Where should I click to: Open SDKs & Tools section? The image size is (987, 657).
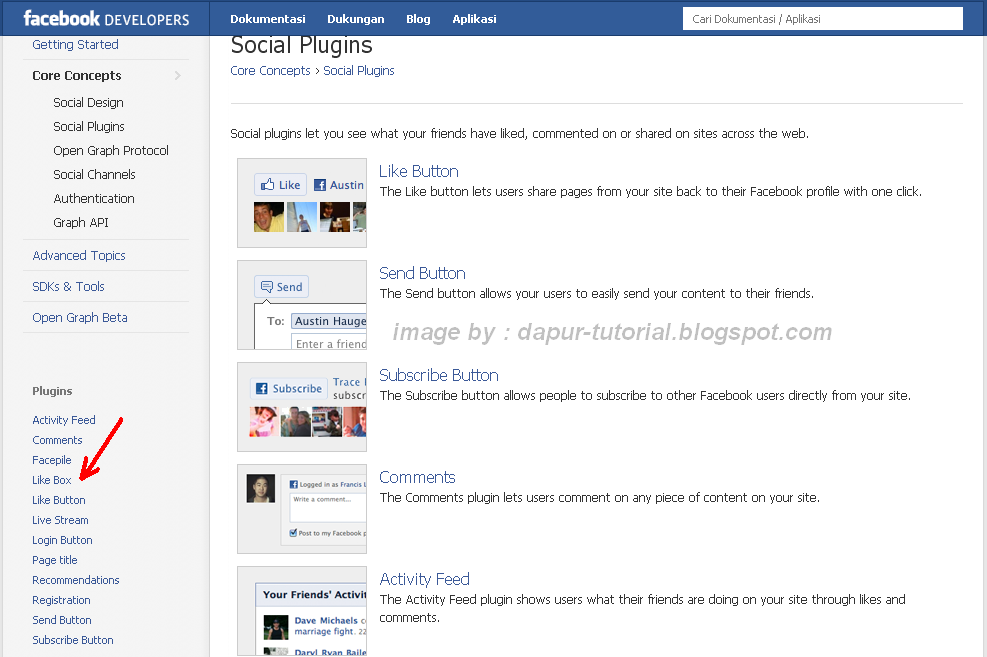click(x=68, y=286)
